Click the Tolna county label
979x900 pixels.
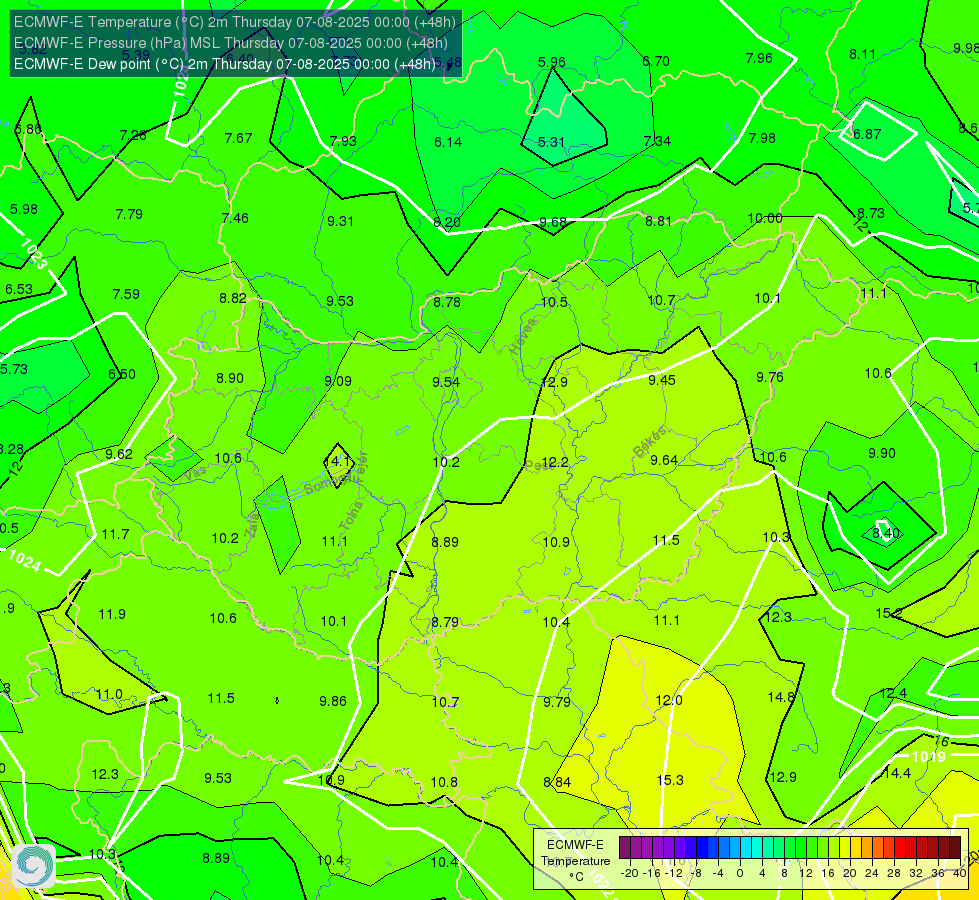coord(351,517)
